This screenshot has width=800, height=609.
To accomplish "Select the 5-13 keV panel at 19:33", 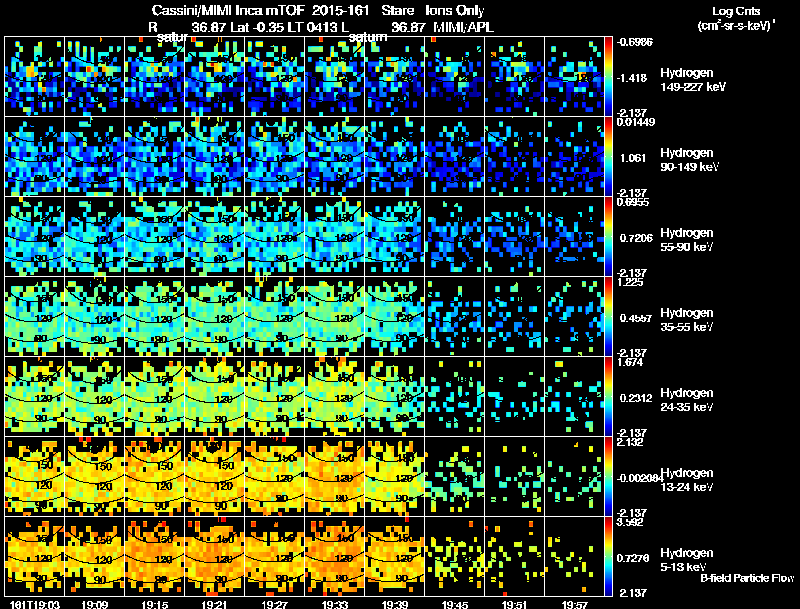I will click(x=335, y=557).
